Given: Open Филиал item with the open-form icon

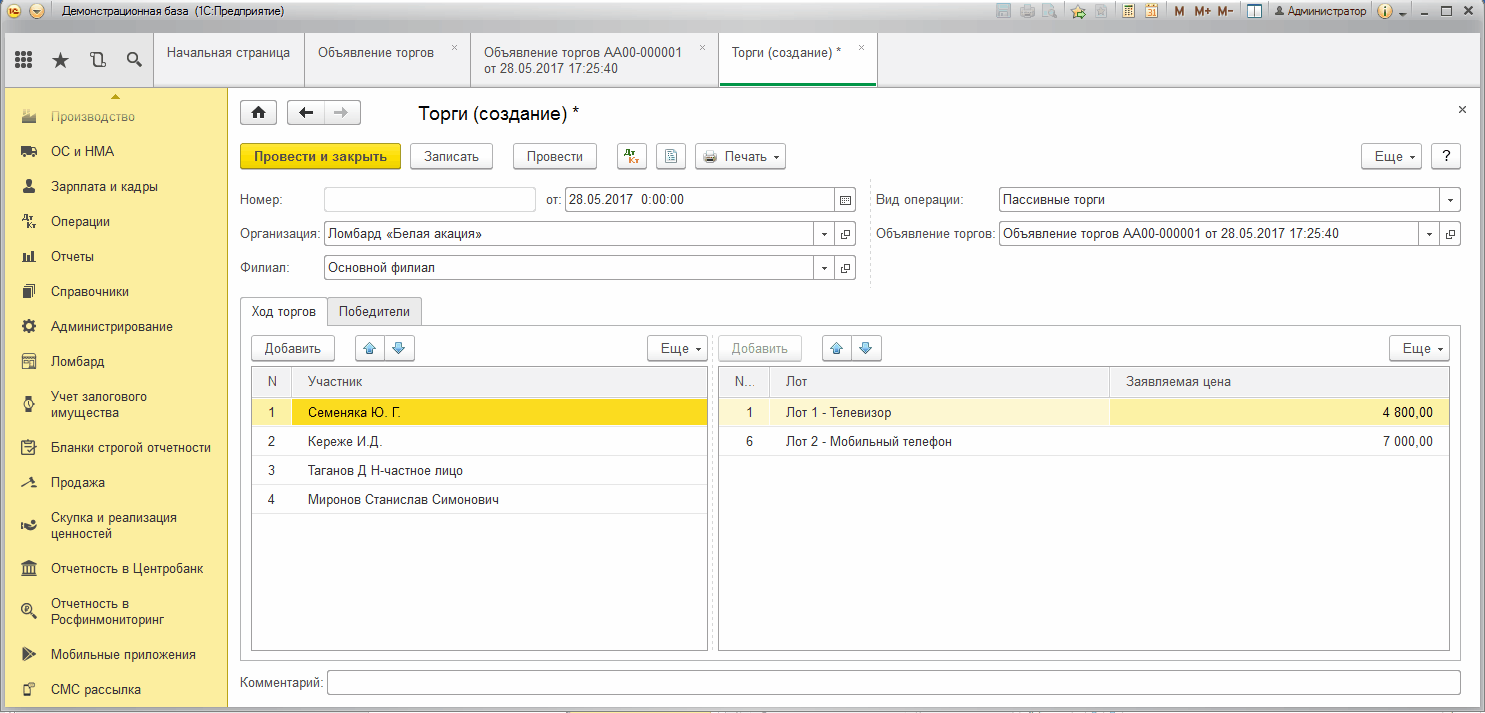Looking at the screenshot, I should click(846, 268).
